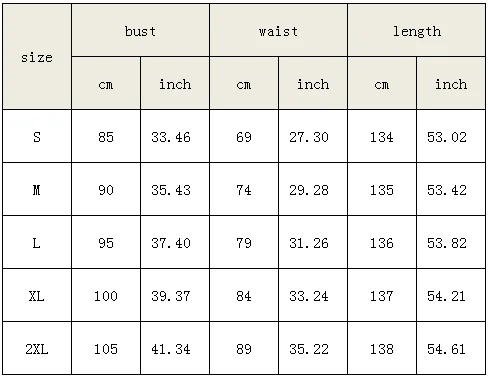Click the L size row label
This screenshot has height=378, width=488.
click(x=37, y=242)
